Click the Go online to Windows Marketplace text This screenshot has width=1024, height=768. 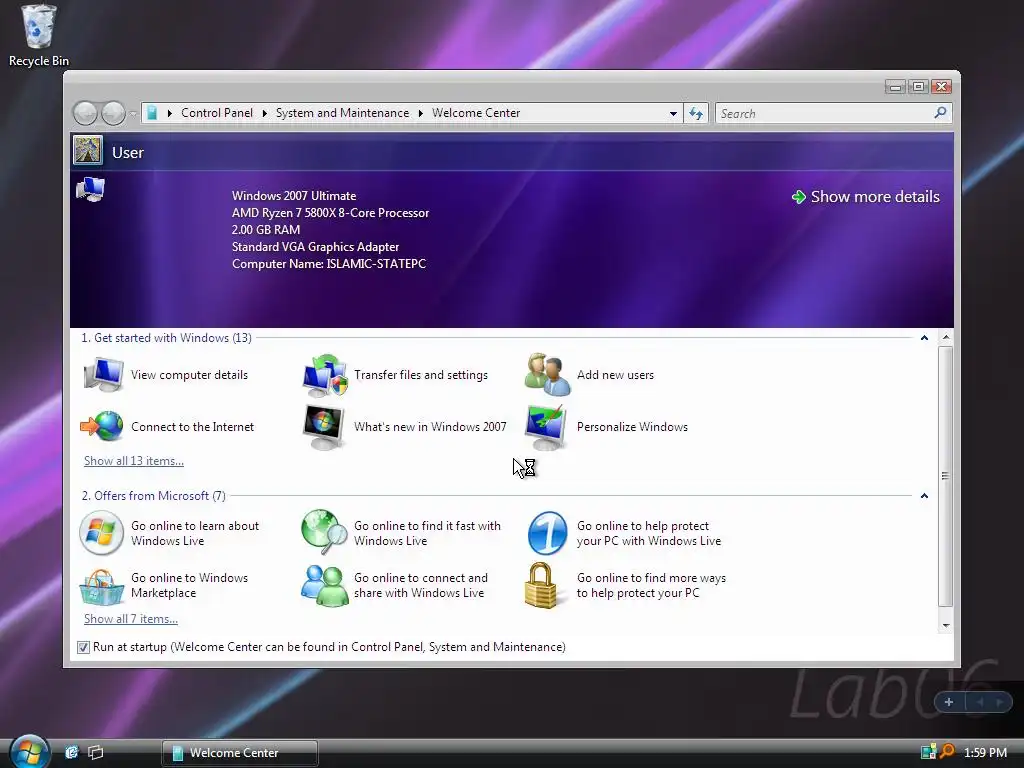point(189,585)
